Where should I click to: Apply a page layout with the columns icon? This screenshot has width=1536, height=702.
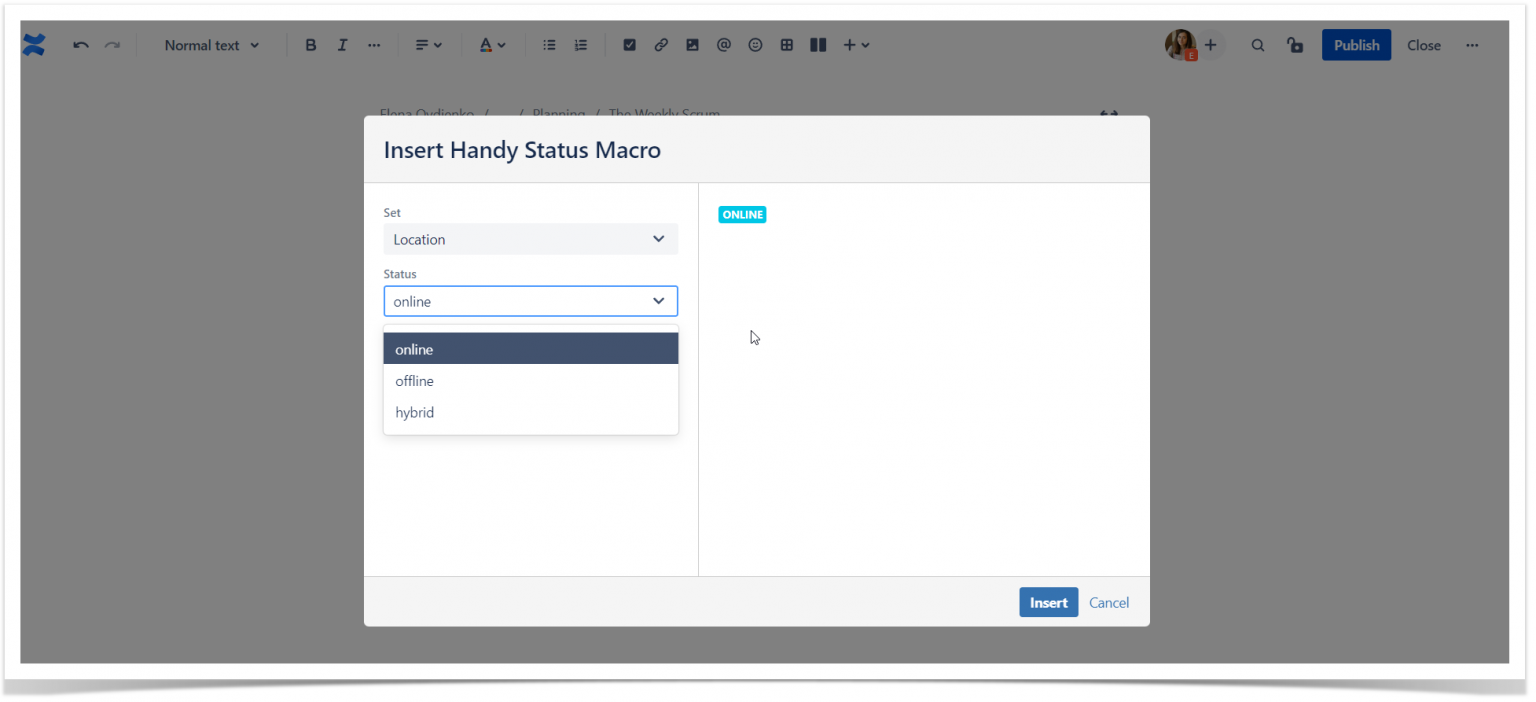[818, 44]
